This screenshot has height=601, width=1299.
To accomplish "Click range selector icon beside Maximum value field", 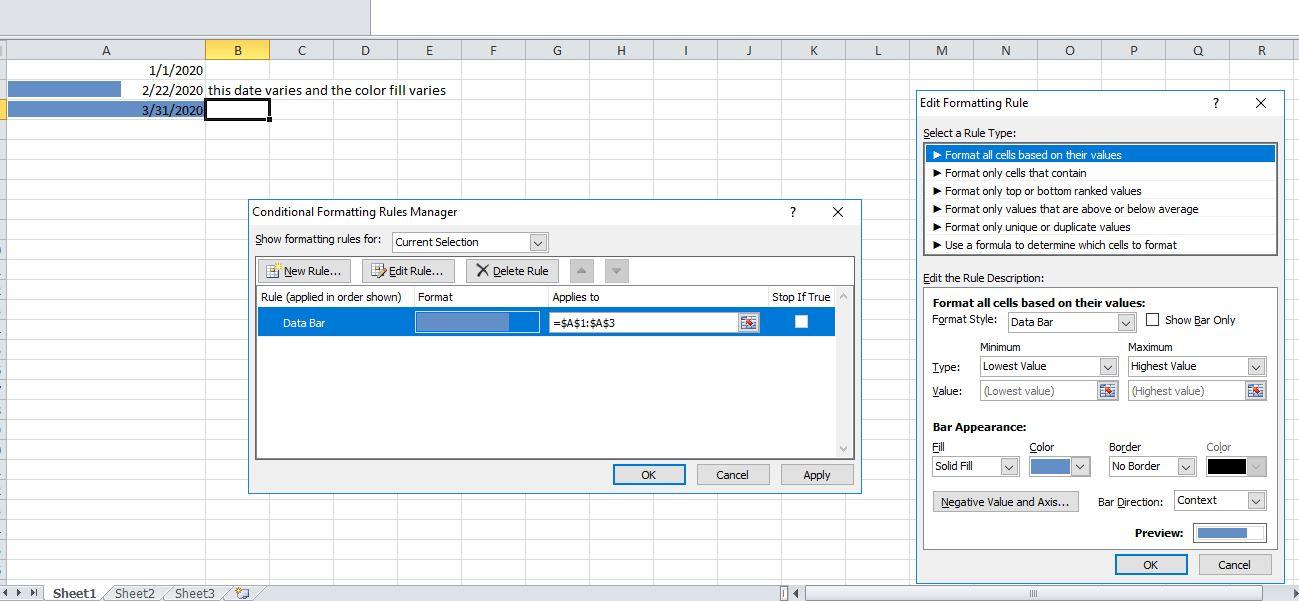I will point(1255,391).
